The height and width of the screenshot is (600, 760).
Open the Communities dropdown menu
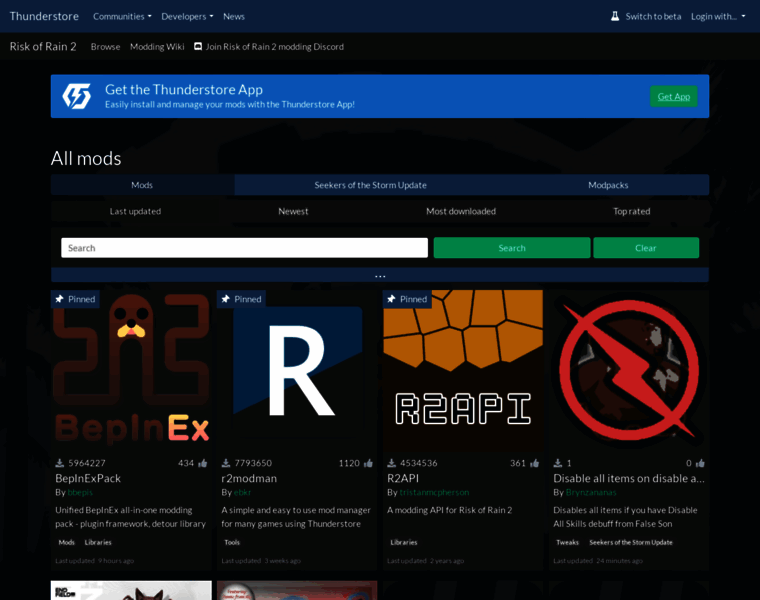pyautogui.click(x=122, y=16)
